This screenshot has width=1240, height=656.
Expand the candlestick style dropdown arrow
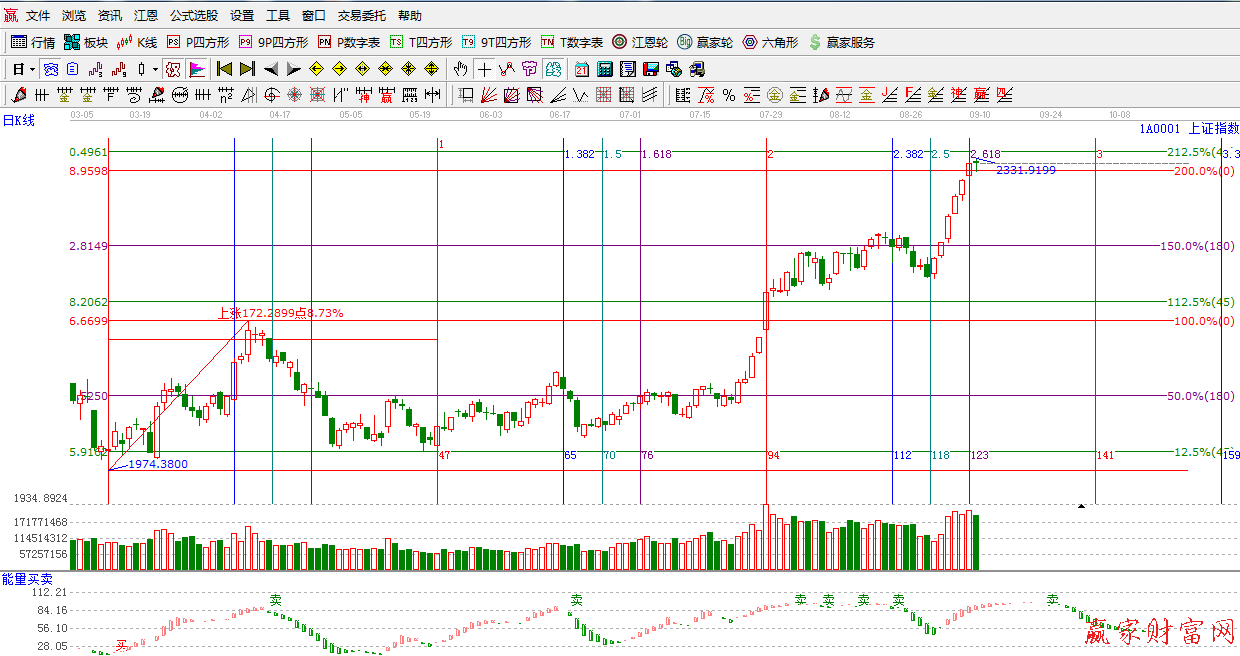tap(154, 69)
